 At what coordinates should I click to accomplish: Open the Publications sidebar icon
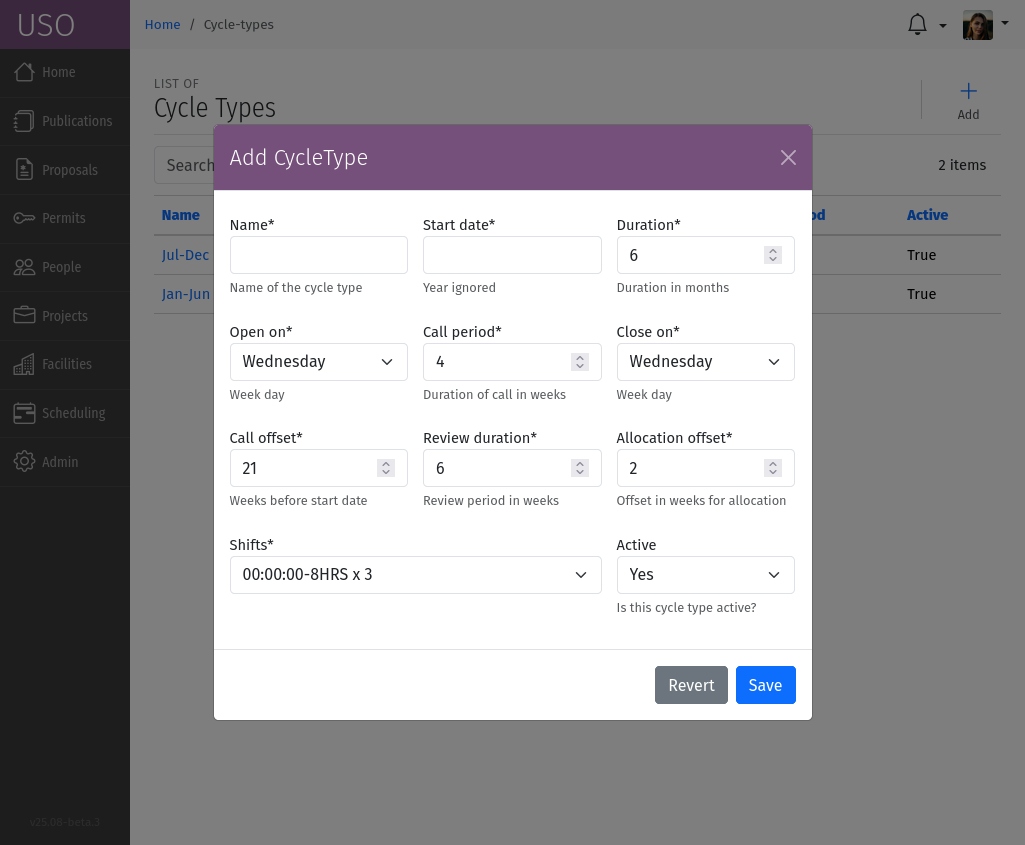coord(24,121)
